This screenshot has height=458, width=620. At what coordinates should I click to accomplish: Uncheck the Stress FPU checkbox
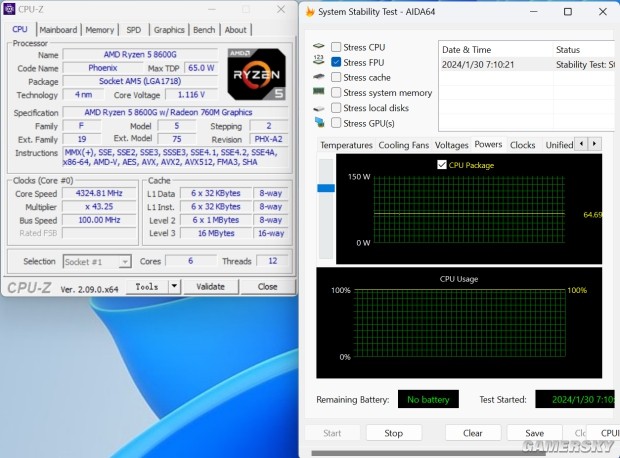(336, 62)
